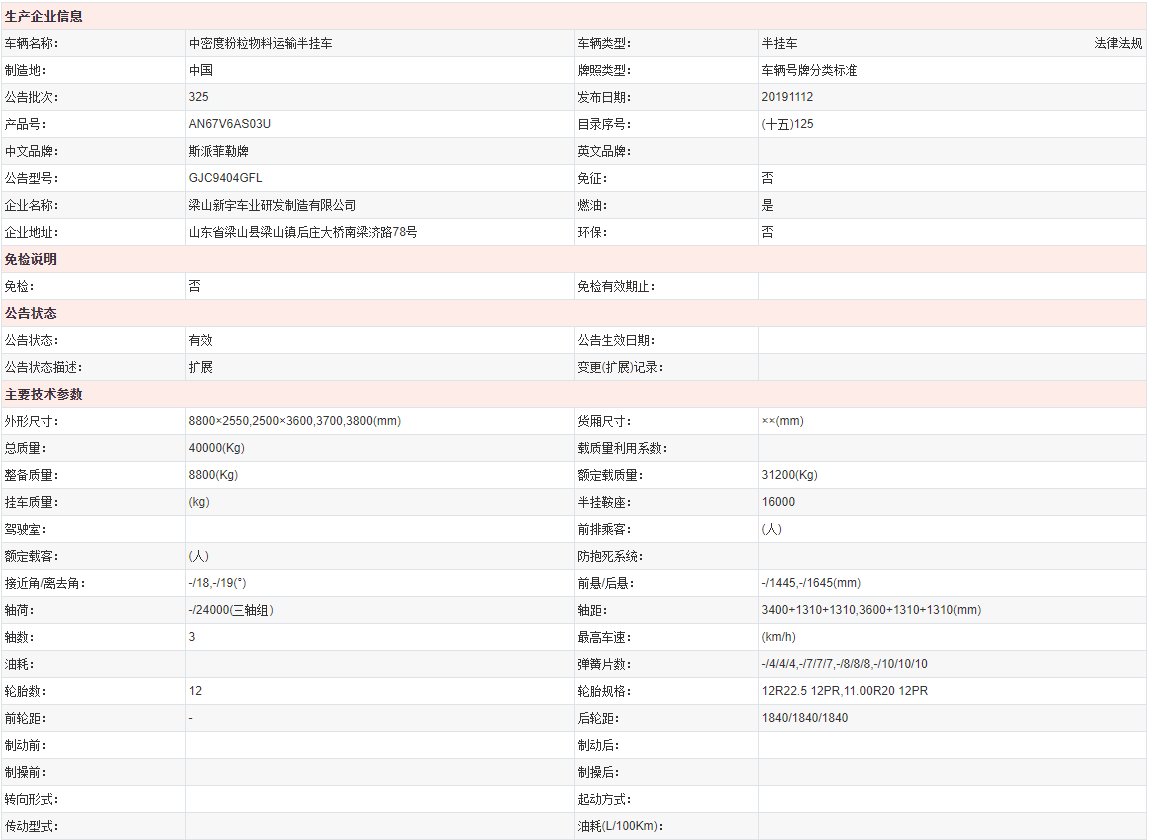1149x840 pixels.
Task: Click the brand name 斯派菲勒牌
Action: pos(218,152)
